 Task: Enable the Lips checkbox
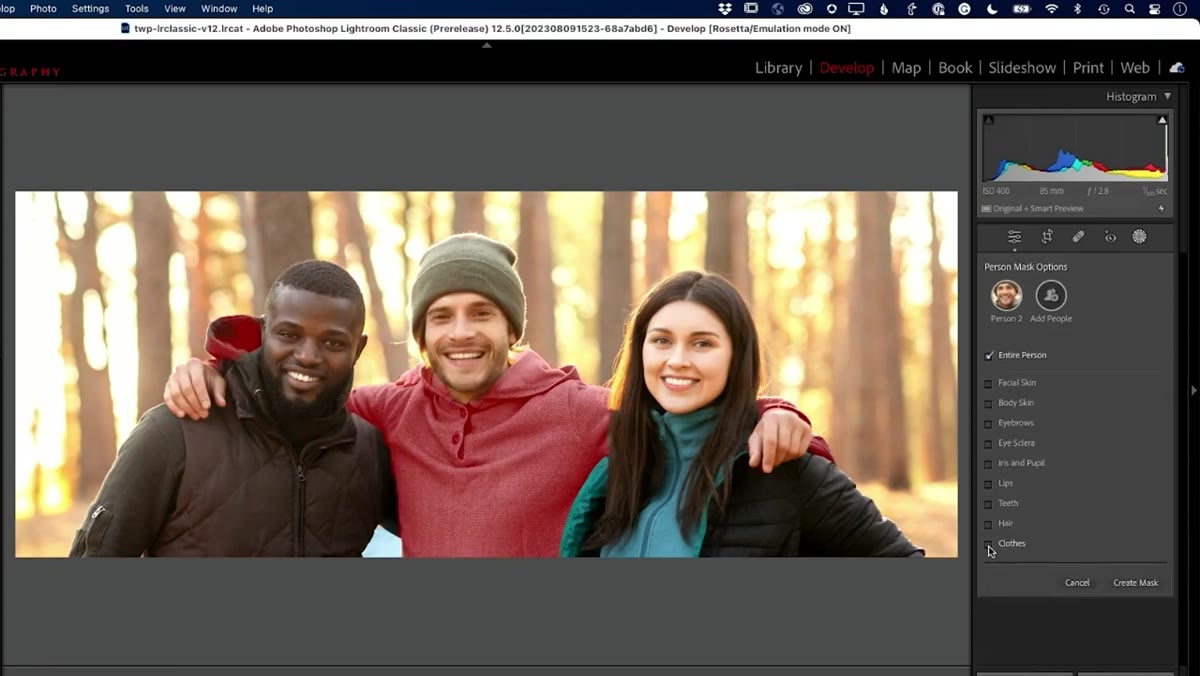[989, 483]
